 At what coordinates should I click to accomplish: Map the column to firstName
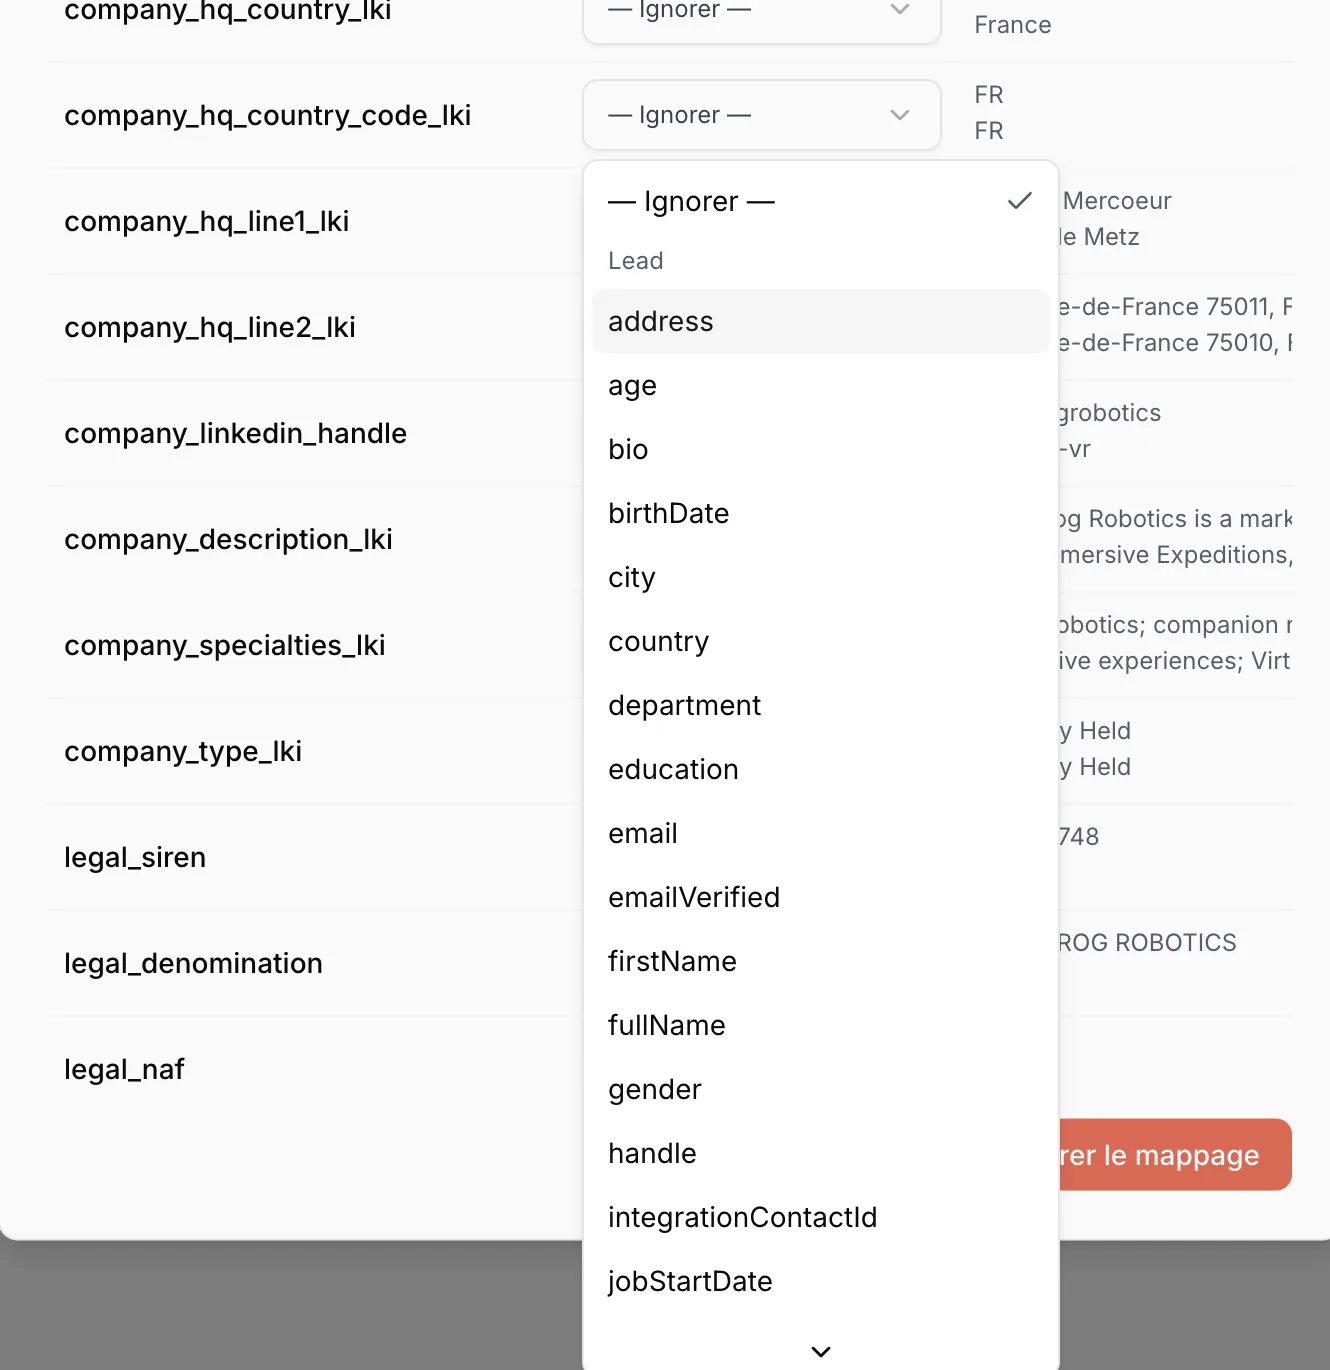click(820, 961)
